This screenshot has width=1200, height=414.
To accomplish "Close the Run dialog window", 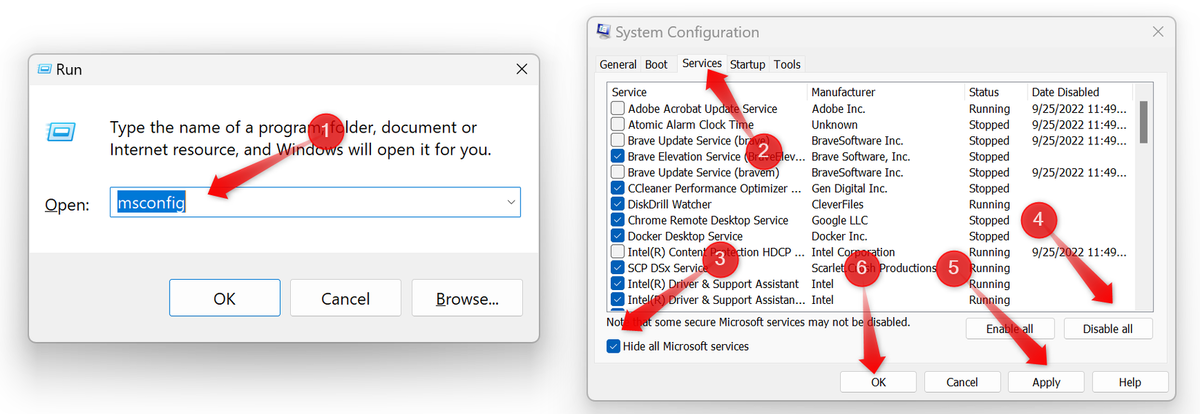I will [x=521, y=70].
